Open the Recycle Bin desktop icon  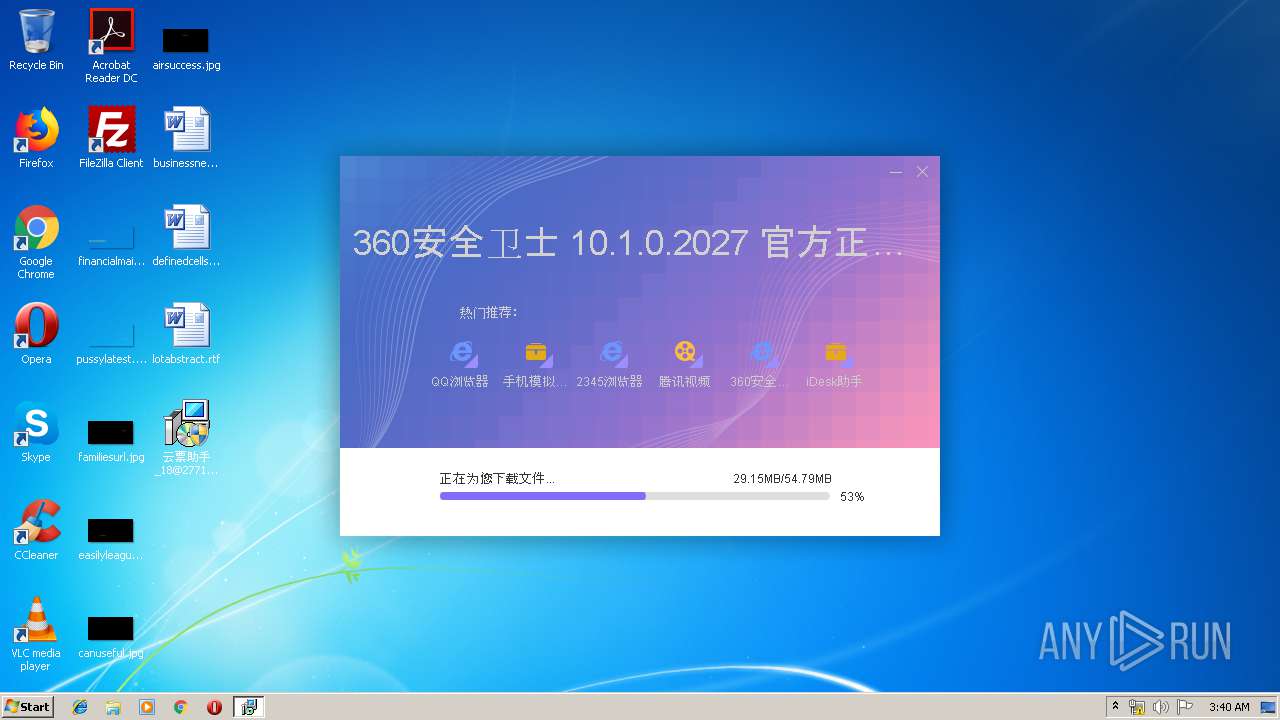coord(36,40)
